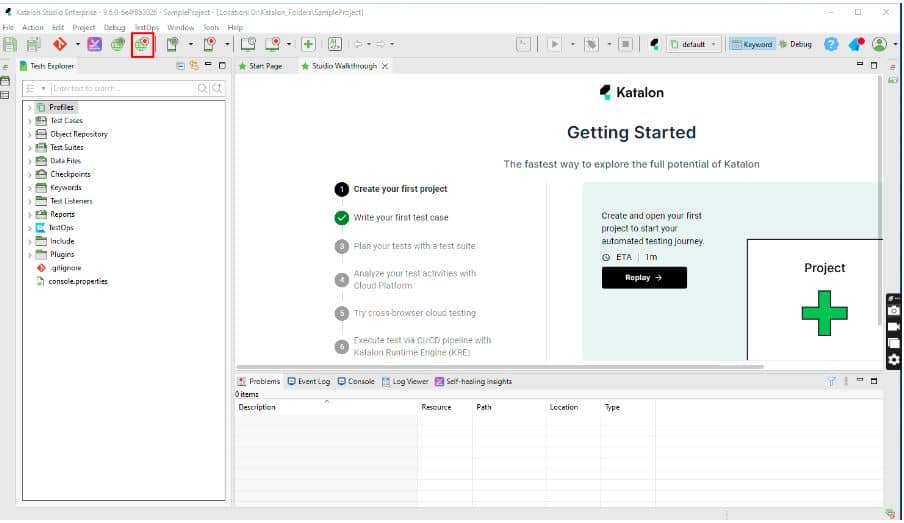904x523 pixels.
Task: Expand the Profiles tree node
Action: (x=29, y=108)
